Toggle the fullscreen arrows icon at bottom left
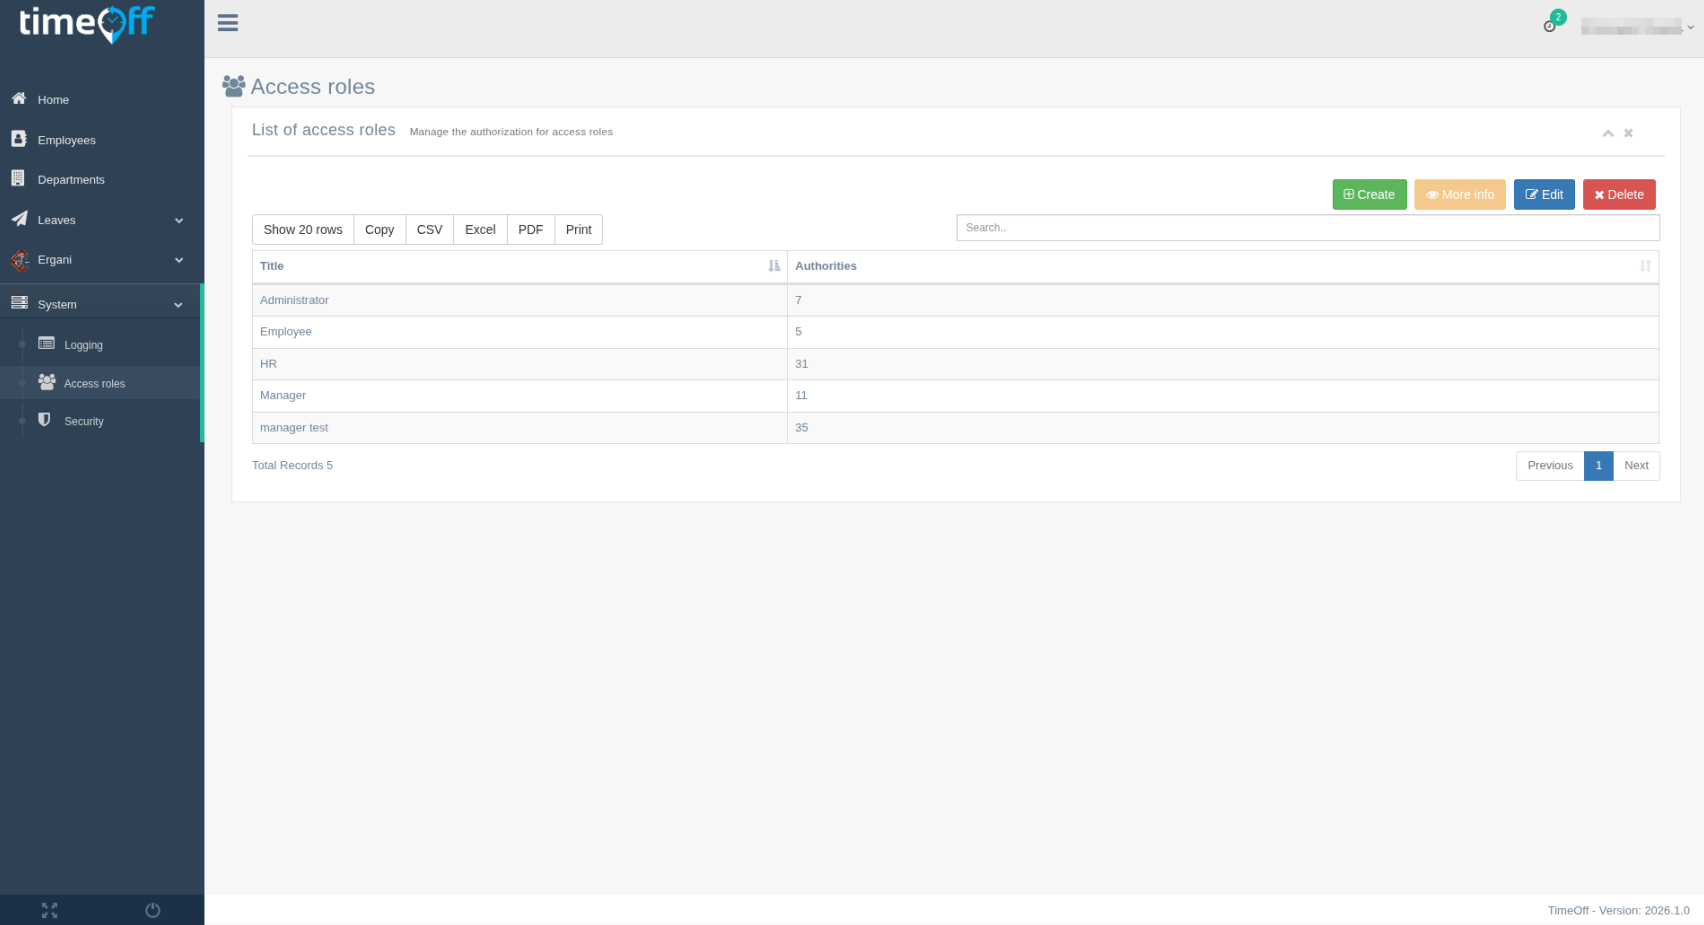 point(49,910)
